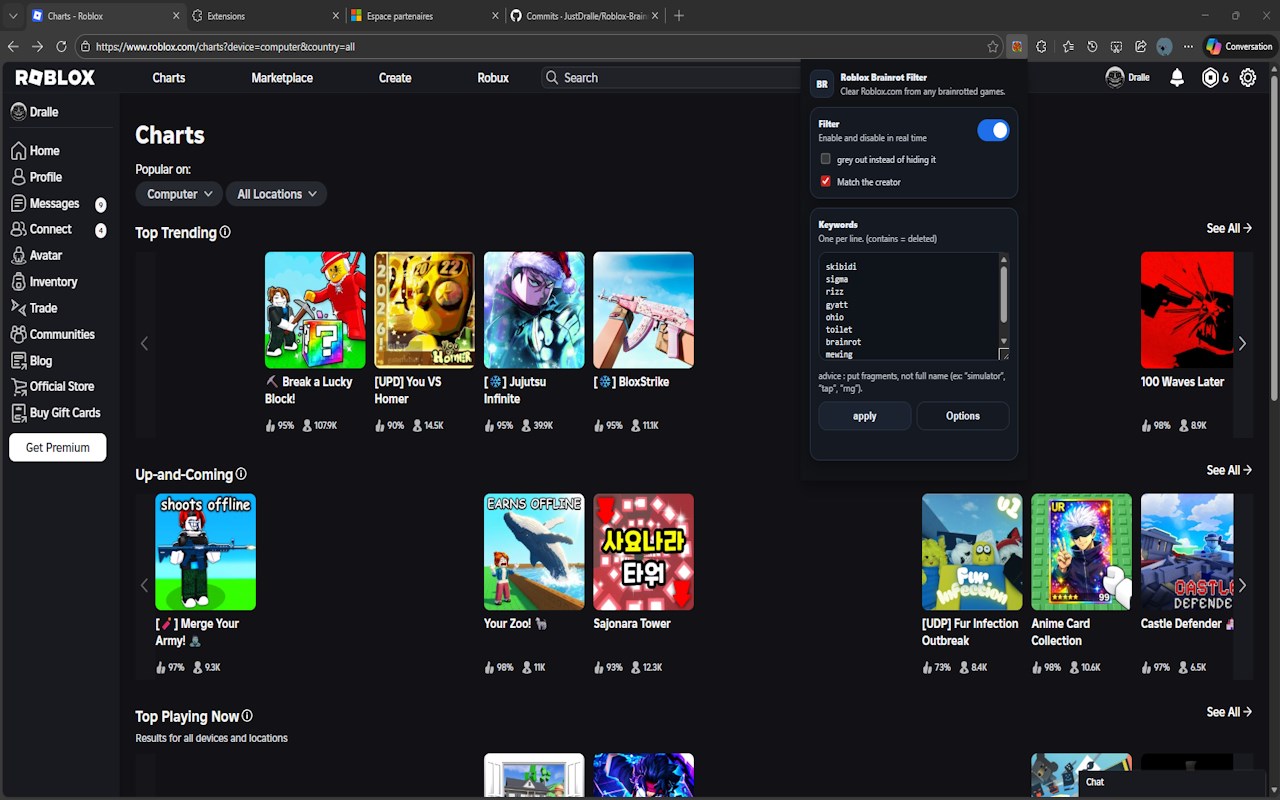Show next Top Trending games with right arrow
This screenshot has height=800, width=1280.
[1242, 344]
